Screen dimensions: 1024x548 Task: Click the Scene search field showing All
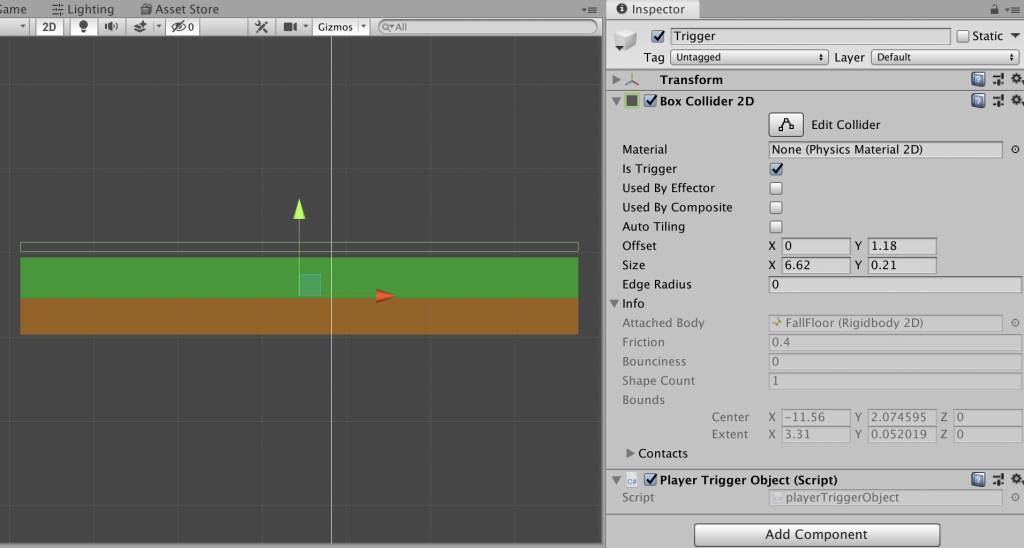point(488,27)
